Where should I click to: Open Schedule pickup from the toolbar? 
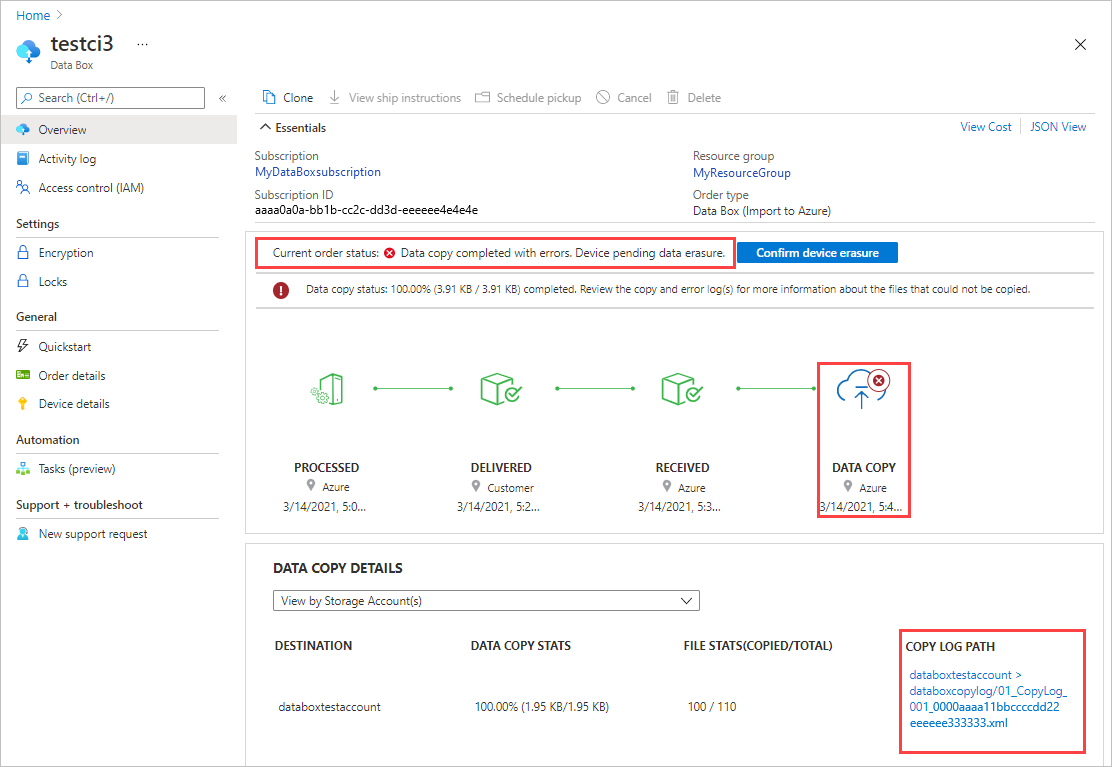coord(528,97)
